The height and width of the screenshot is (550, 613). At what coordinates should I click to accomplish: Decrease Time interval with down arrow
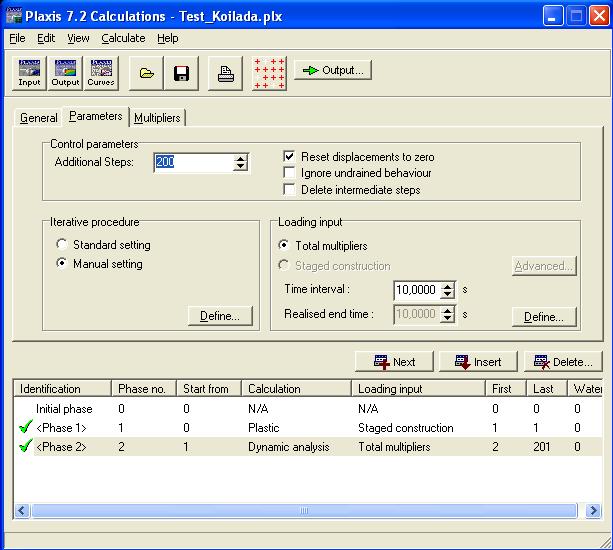pyautogui.click(x=447, y=295)
